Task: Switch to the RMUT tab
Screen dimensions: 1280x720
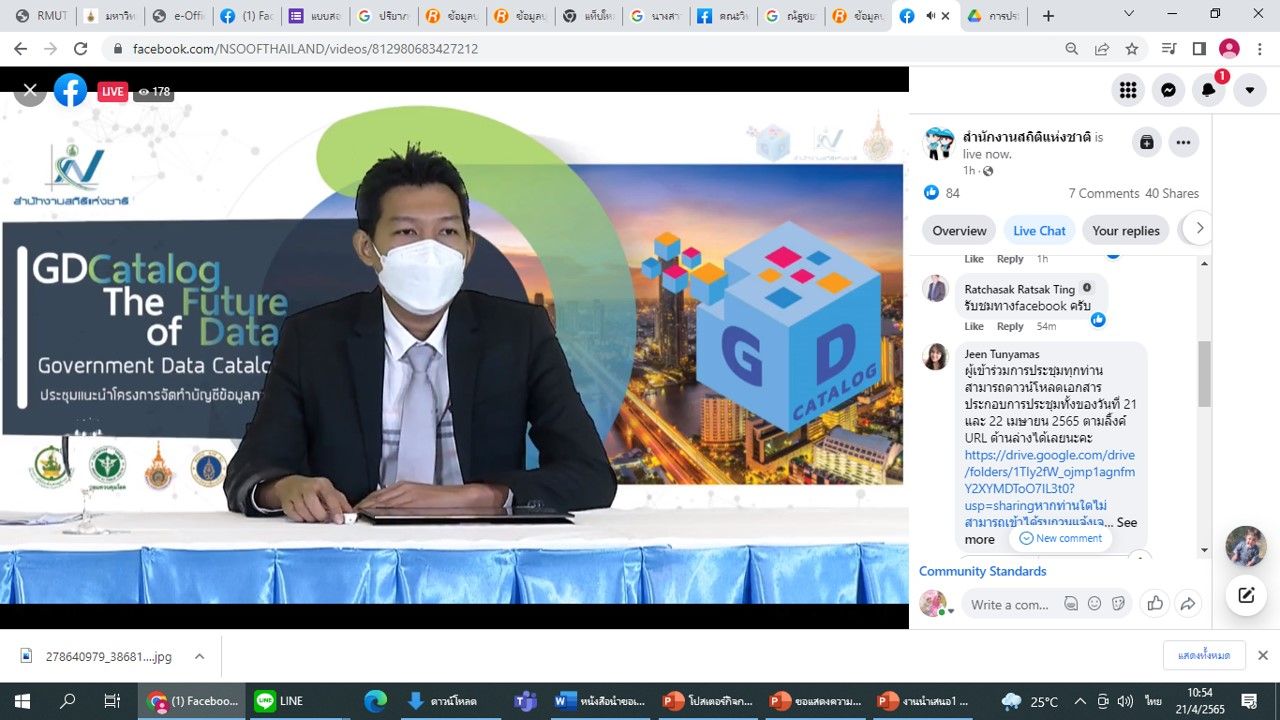Action: click(x=40, y=16)
